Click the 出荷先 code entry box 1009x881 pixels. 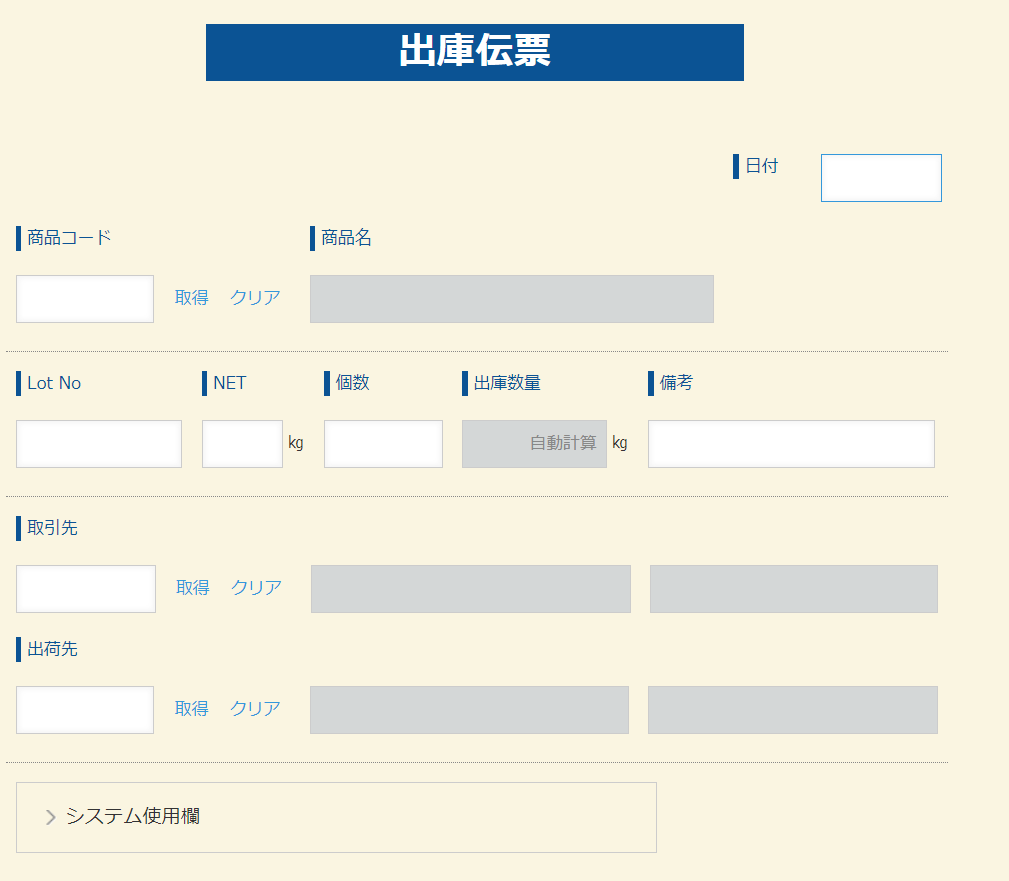(x=84, y=708)
